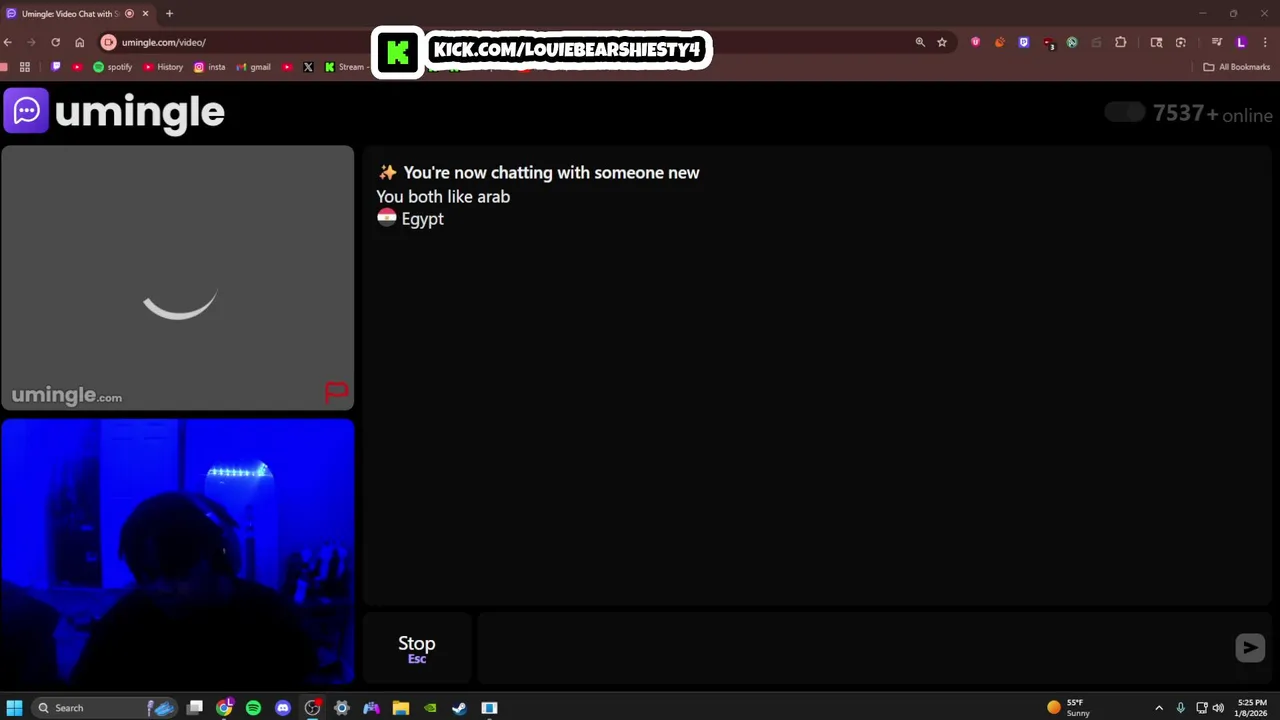
Task: Go back with the browser back arrow
Action: (8, 42)
